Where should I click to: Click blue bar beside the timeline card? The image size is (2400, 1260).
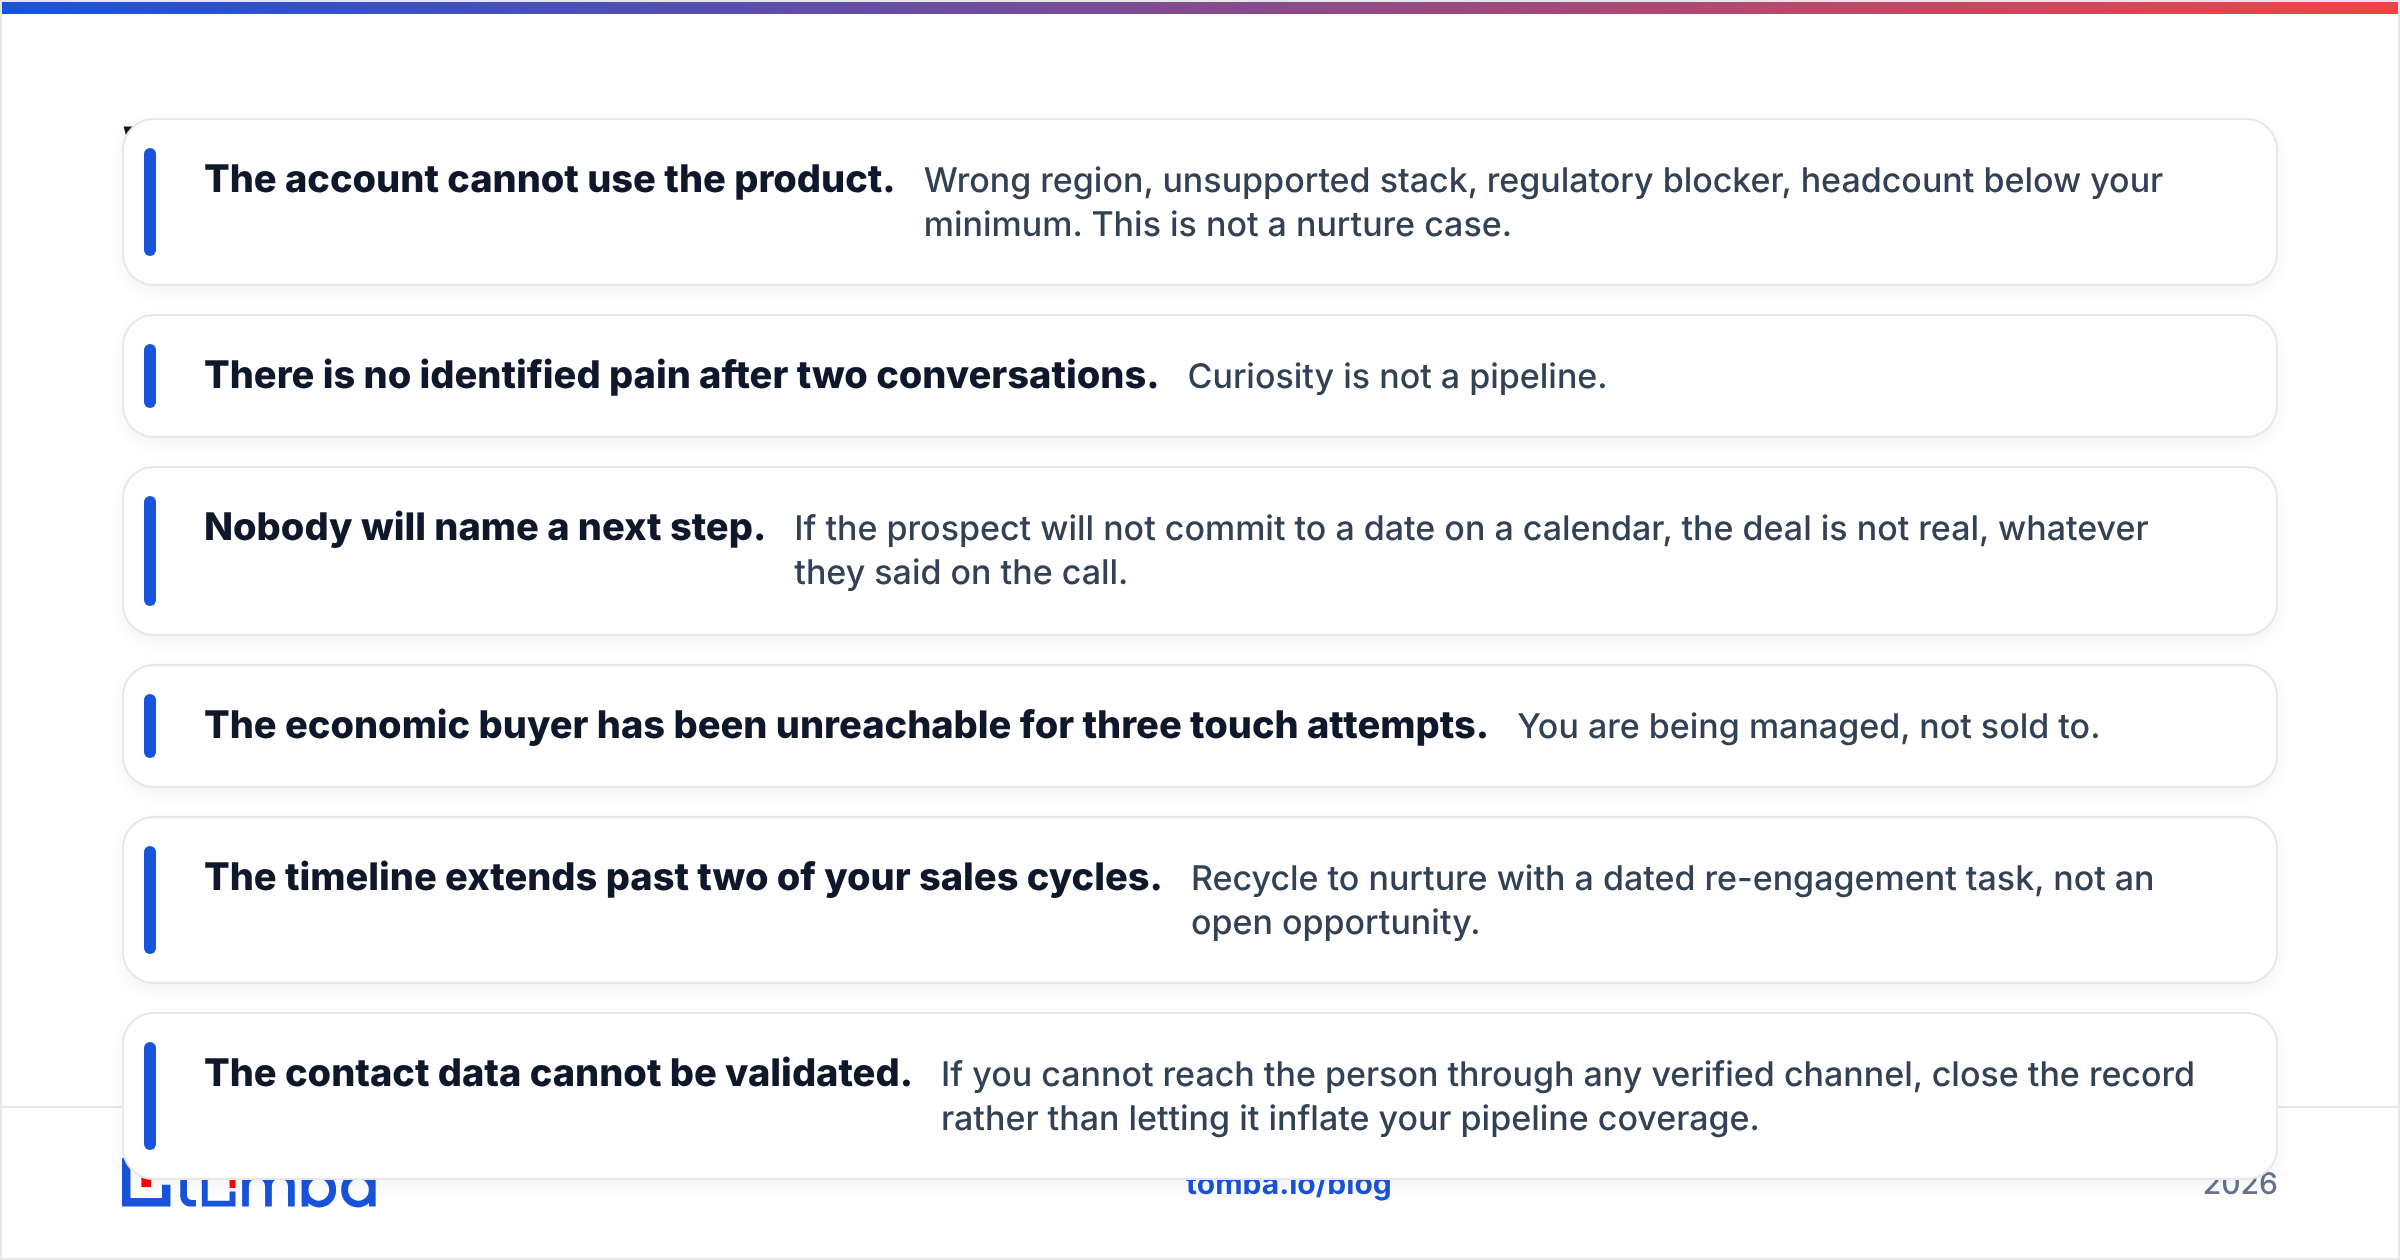click(x=150, y=900)
